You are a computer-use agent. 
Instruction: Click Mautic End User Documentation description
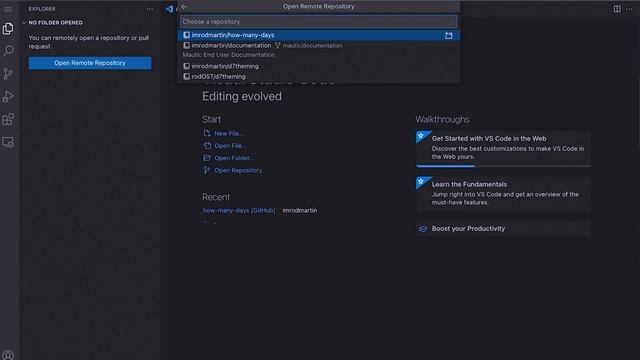[229, 55]
